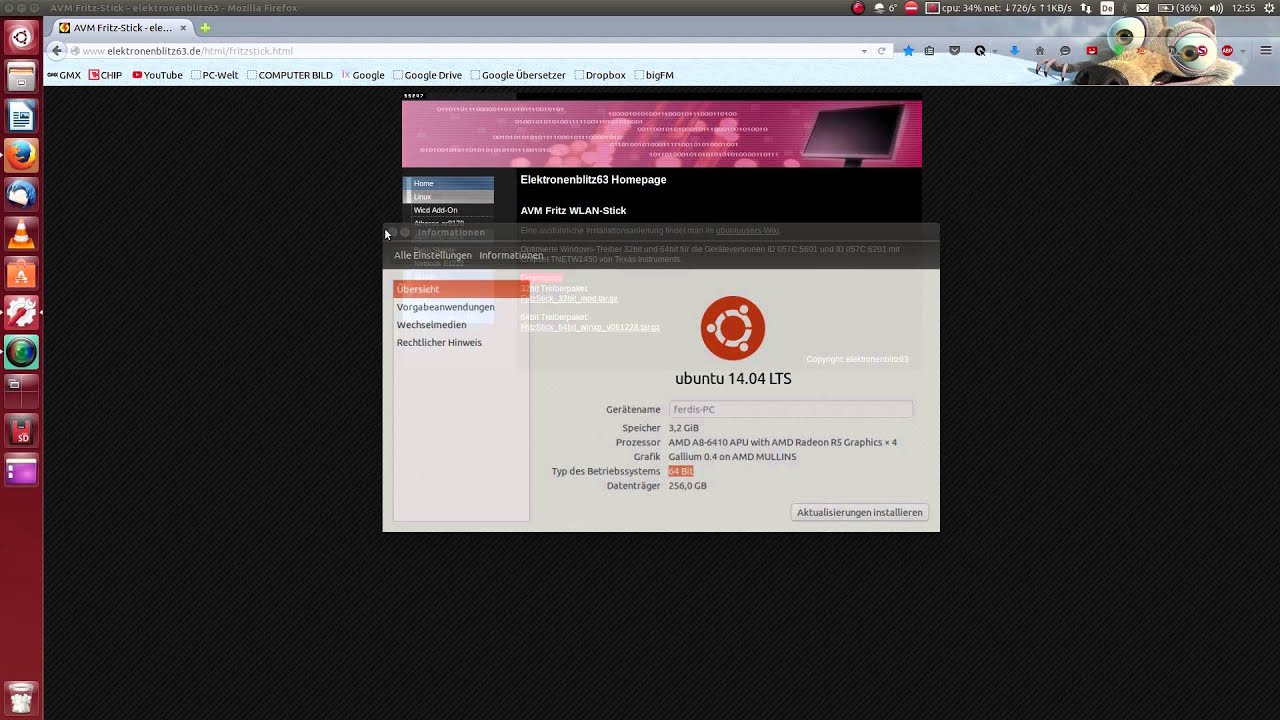Viewport: 1280px width, 720px height.
Task: Click Alle Einstellungen in the settings window
Action: (x=432, y=255)
